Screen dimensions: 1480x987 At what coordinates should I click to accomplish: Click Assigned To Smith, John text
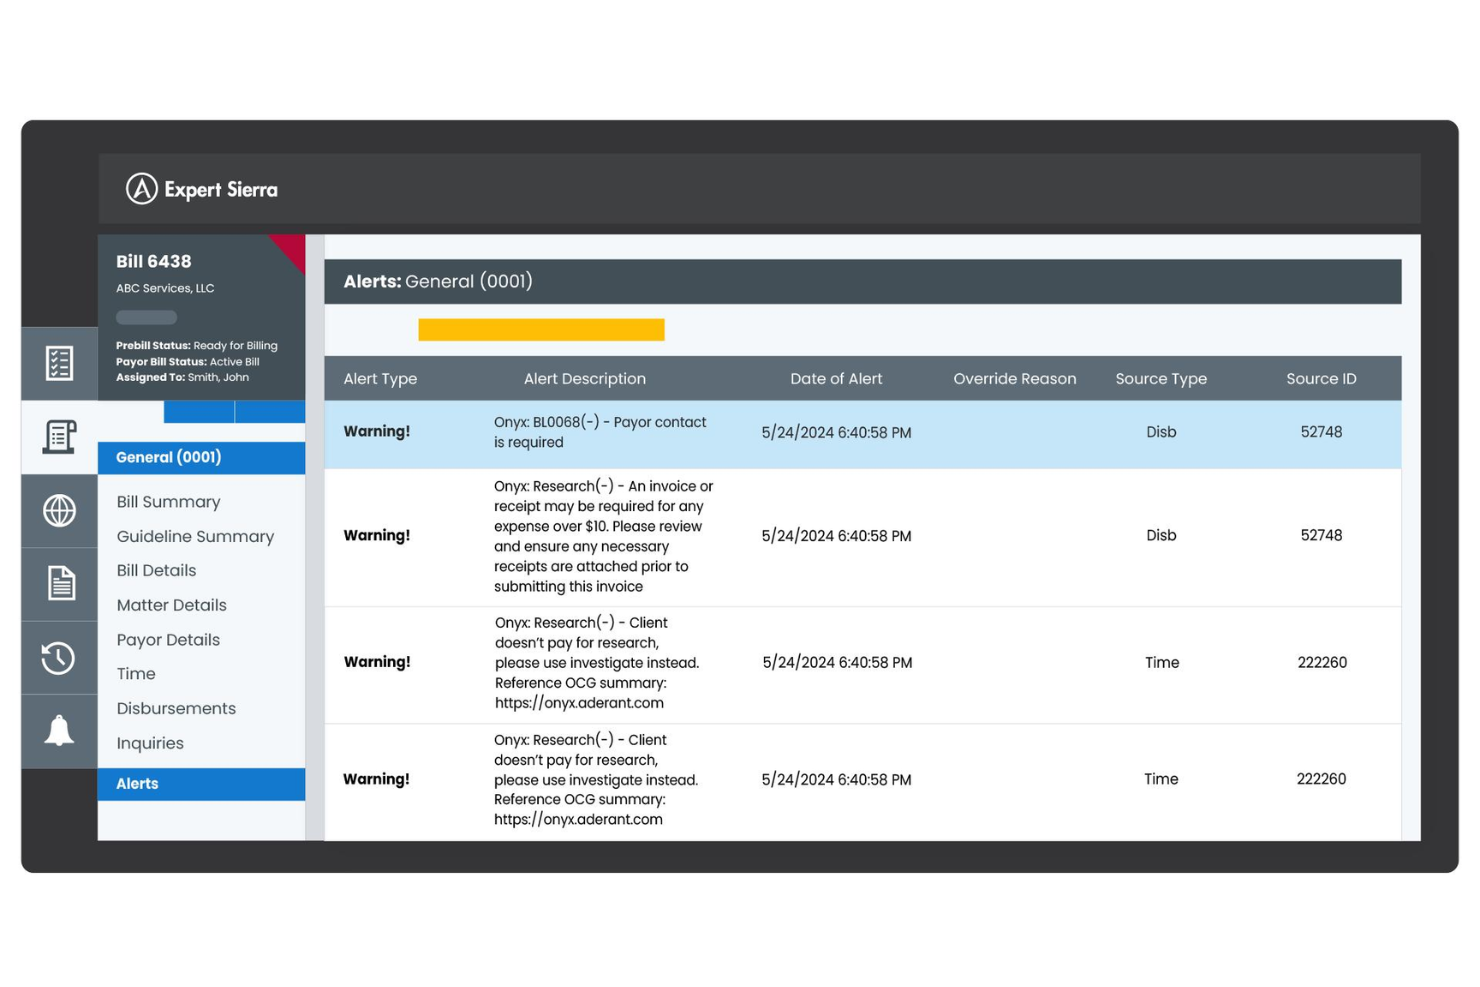pyautogui.click(x=182, y=377)
